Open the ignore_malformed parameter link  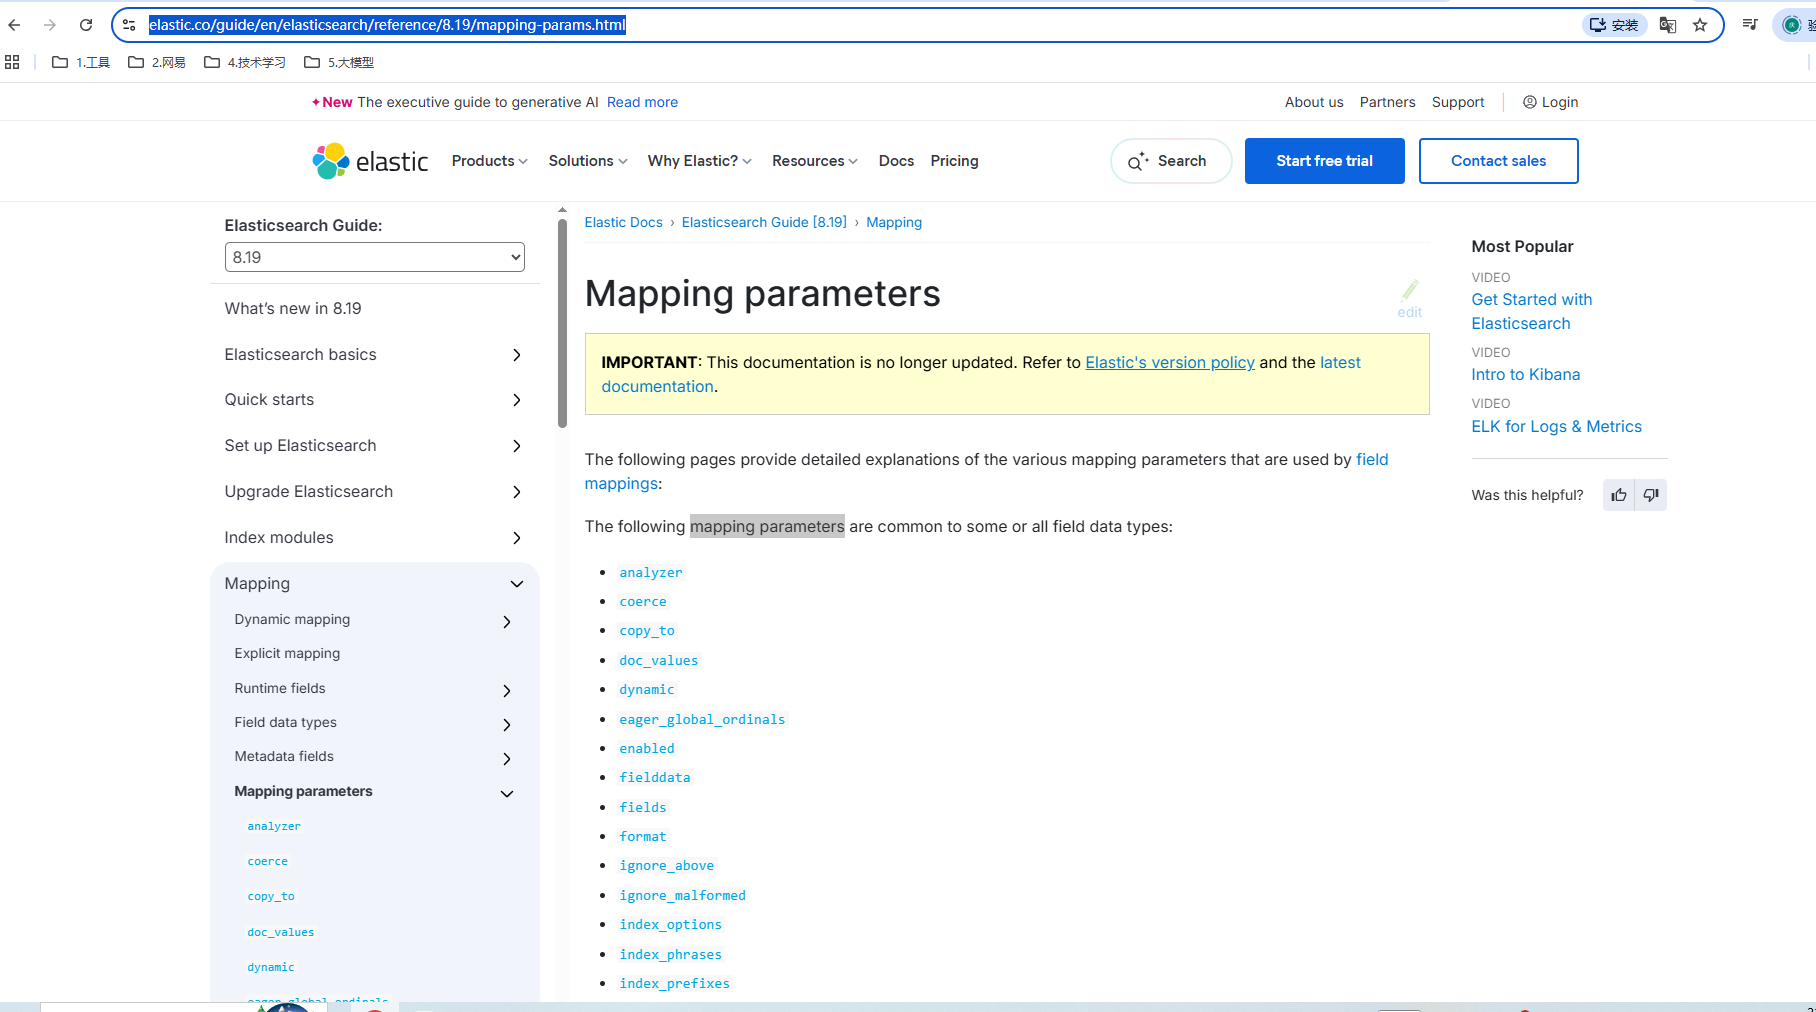tap(682, 895)
